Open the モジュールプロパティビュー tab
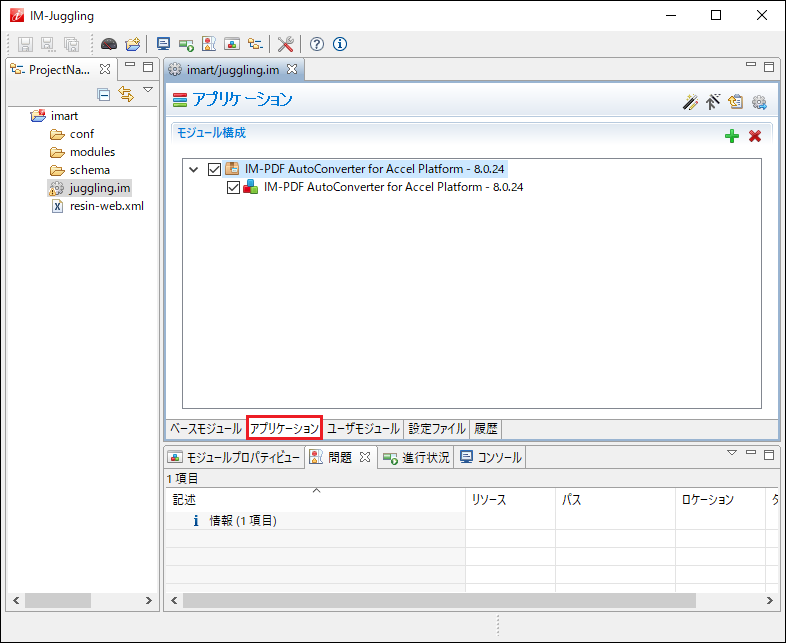 coord(235,457)
